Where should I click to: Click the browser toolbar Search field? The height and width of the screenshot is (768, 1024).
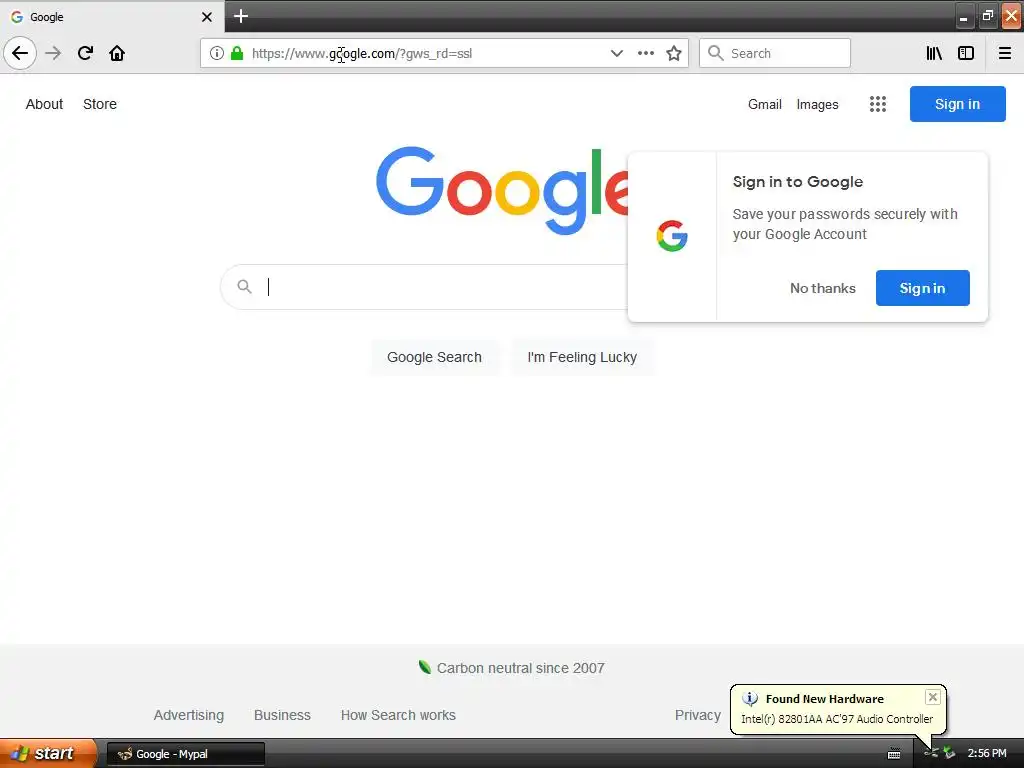(x=775, y=53)
